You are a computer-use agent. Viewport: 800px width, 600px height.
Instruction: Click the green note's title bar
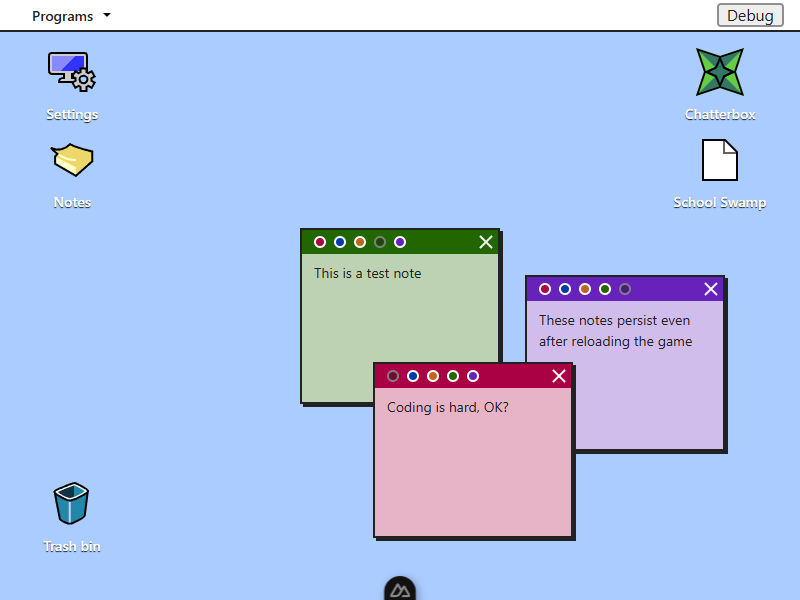(400, 242)
